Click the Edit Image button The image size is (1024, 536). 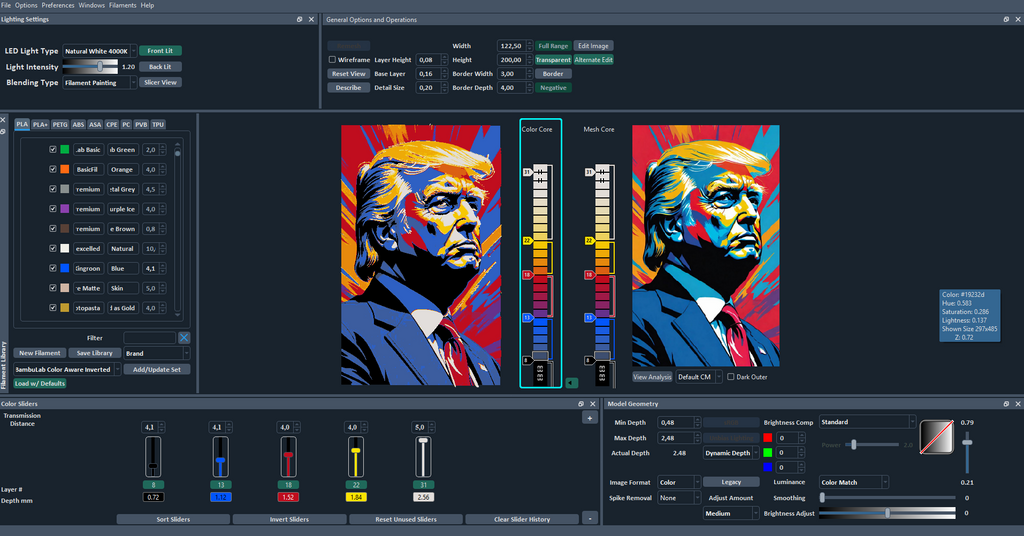593,46
